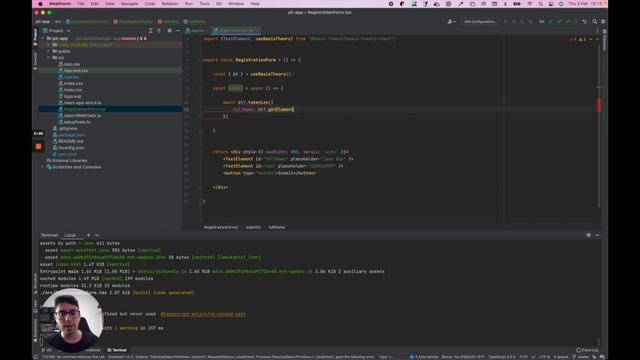Open the Run menu
The height and width of the screenshot is (360, 640).
(189, 4)
